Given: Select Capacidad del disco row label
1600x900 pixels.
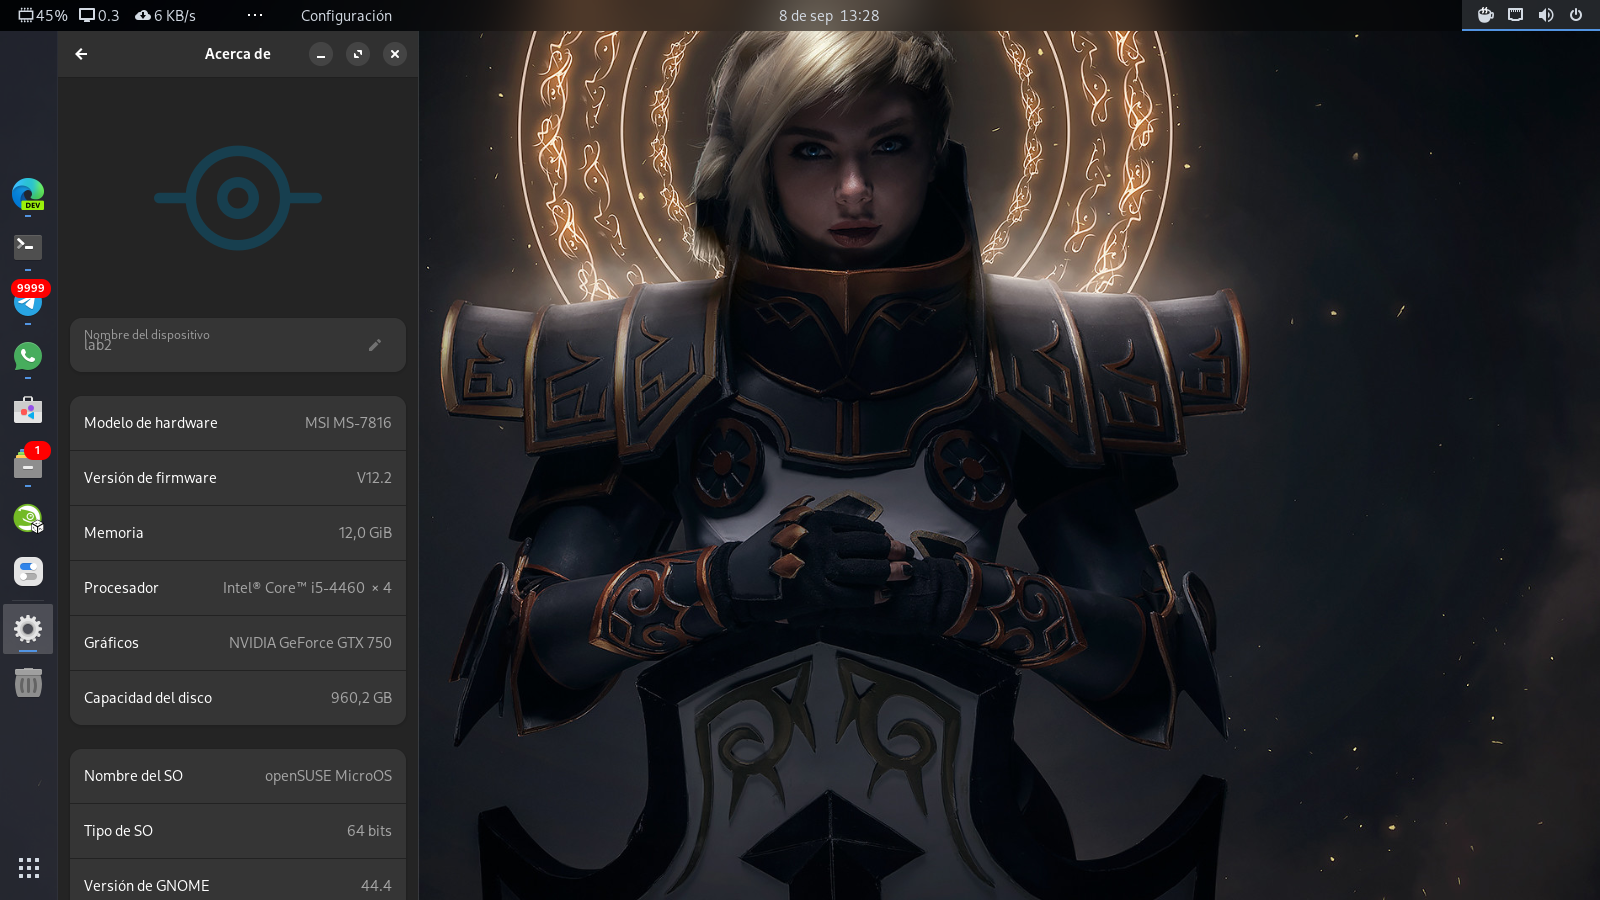Looking at the screenshot, I should [x=148, y=698].
